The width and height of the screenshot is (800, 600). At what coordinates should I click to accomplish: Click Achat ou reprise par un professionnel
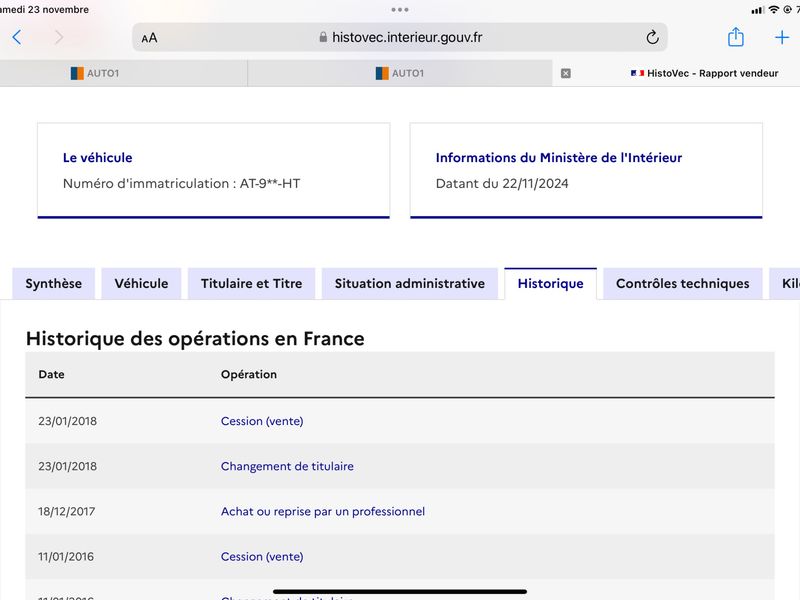323,511
